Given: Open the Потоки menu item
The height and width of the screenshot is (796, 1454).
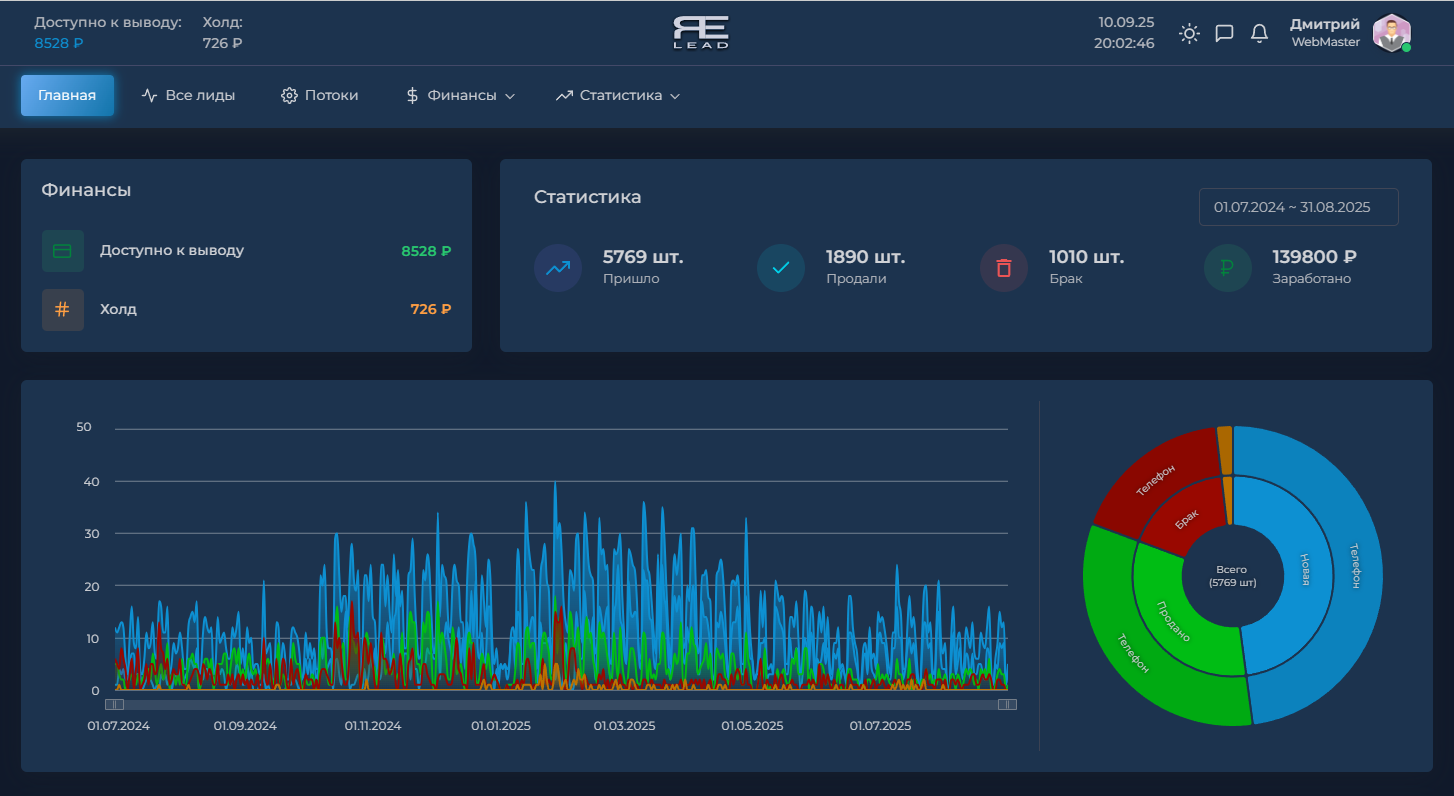Looking at the screenshot, I should [x=320, y=96].
